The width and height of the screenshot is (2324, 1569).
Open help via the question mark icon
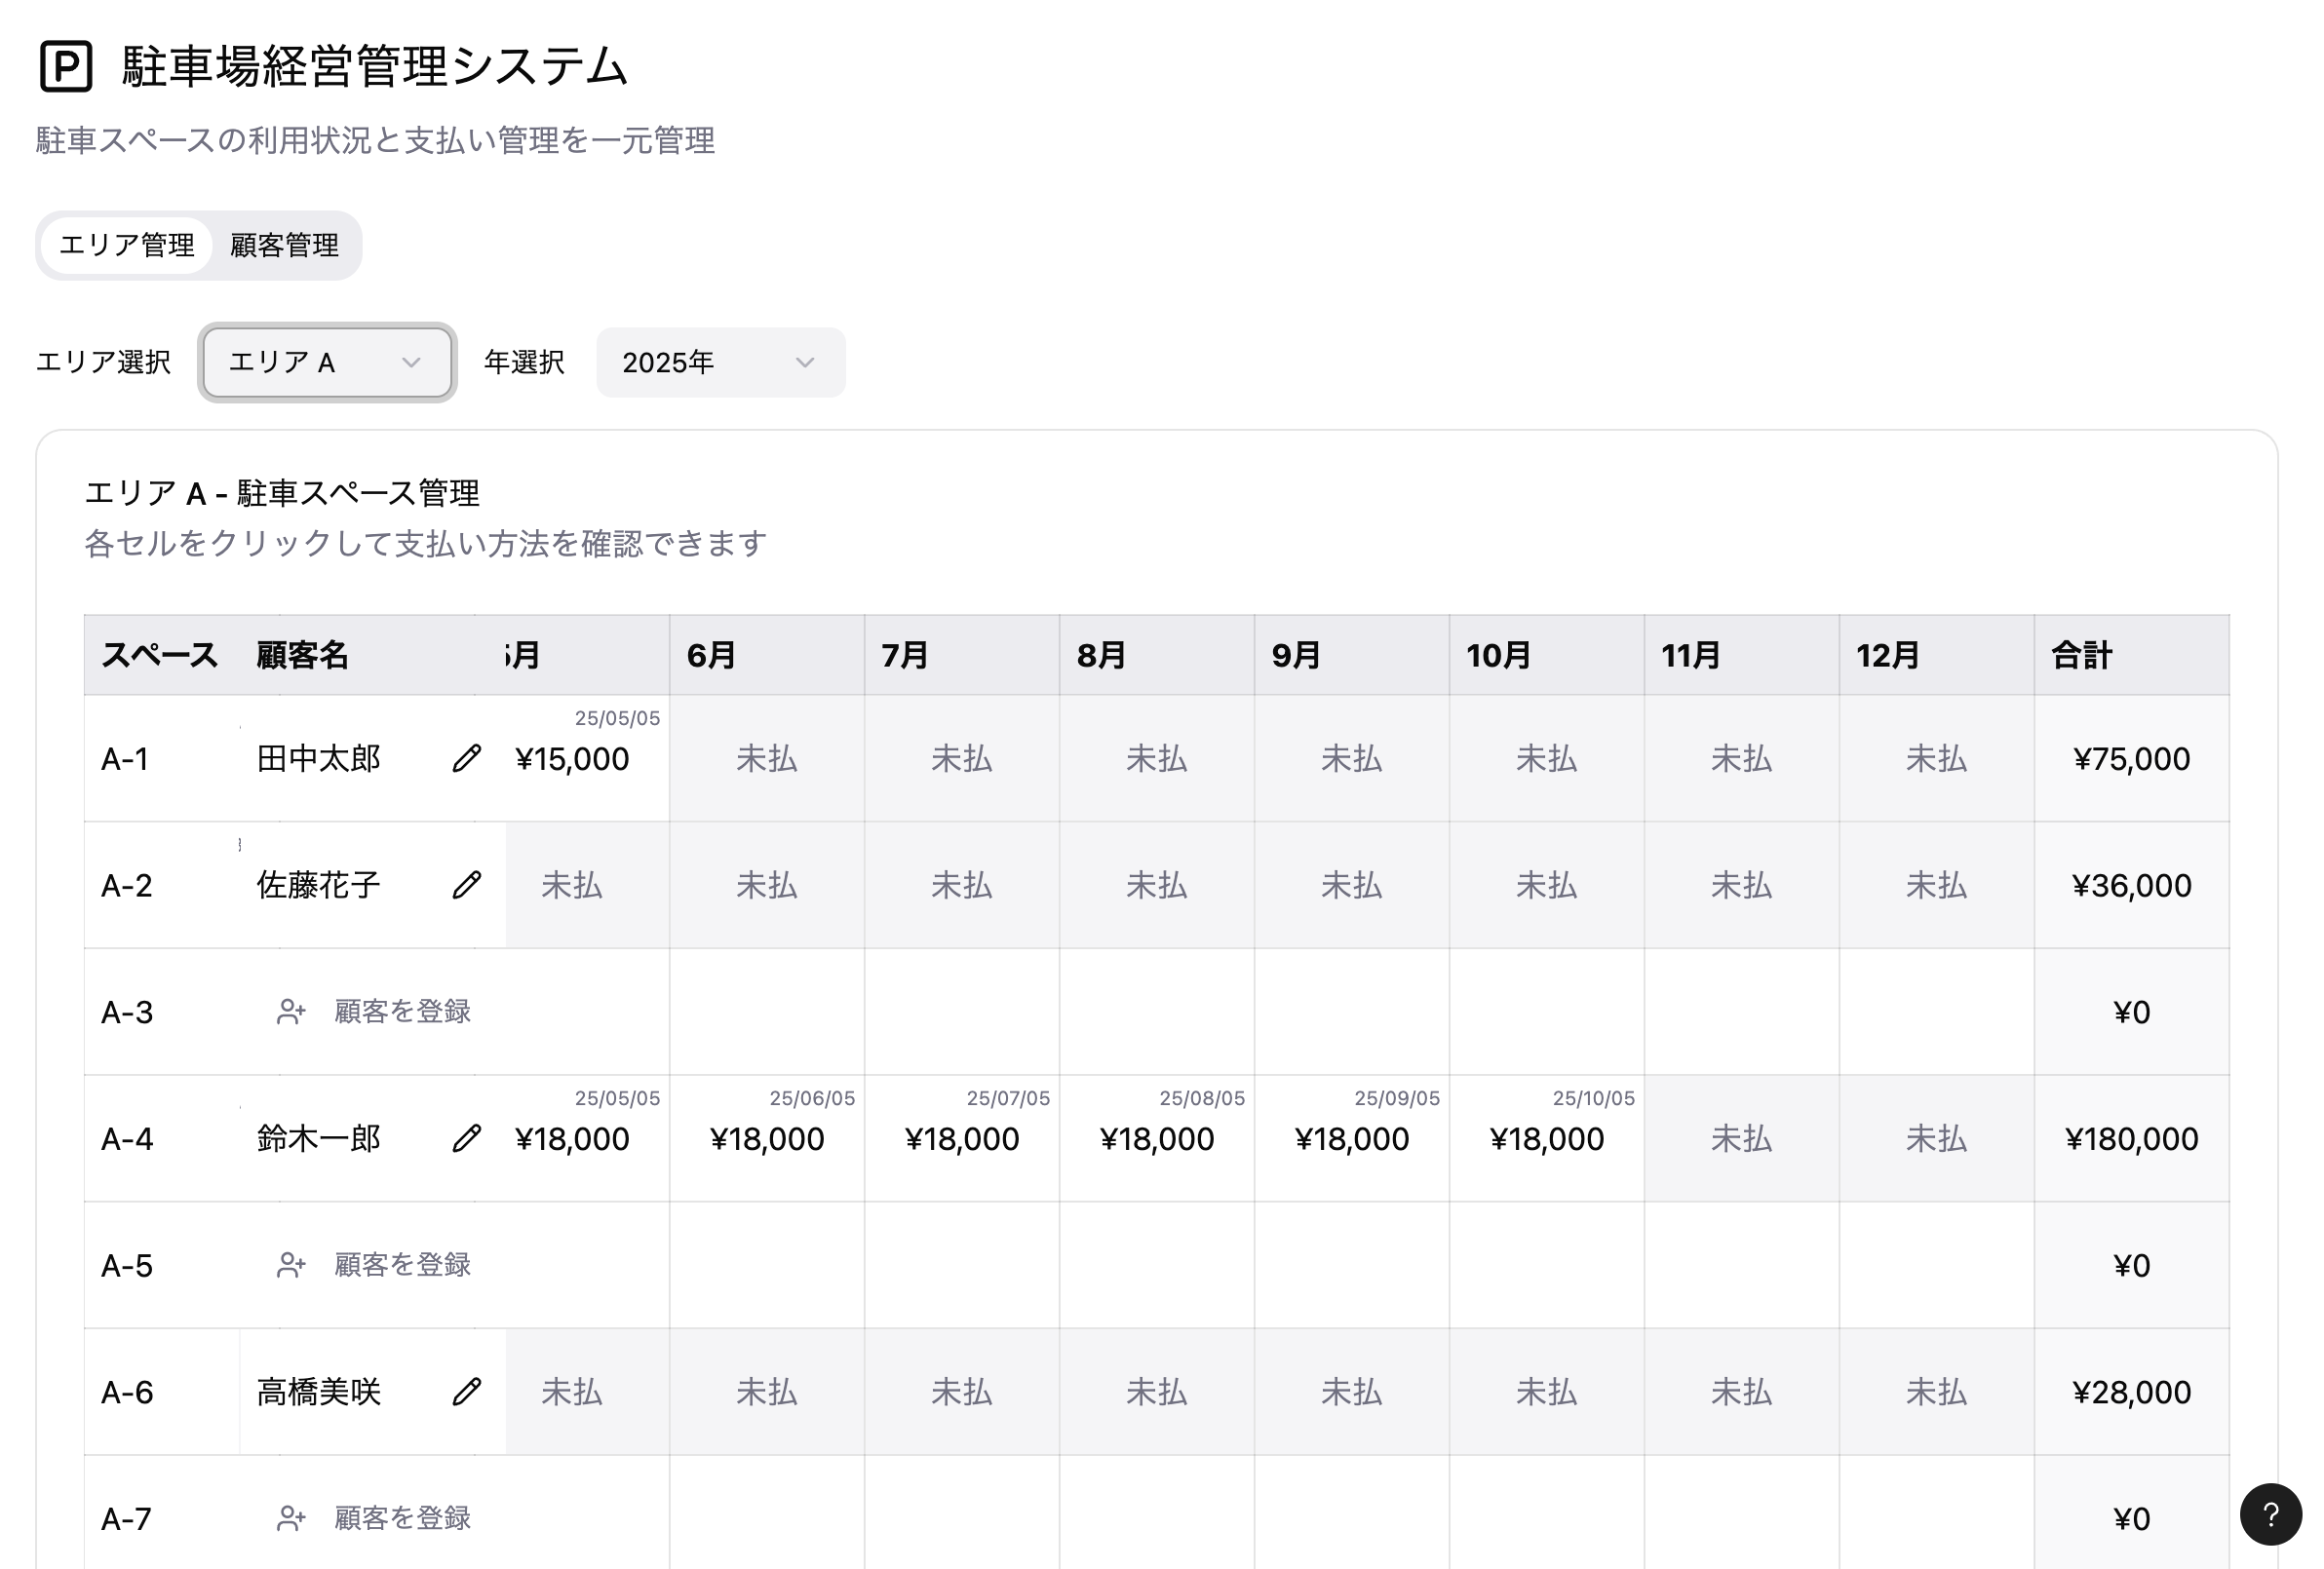[2272, 1515]
